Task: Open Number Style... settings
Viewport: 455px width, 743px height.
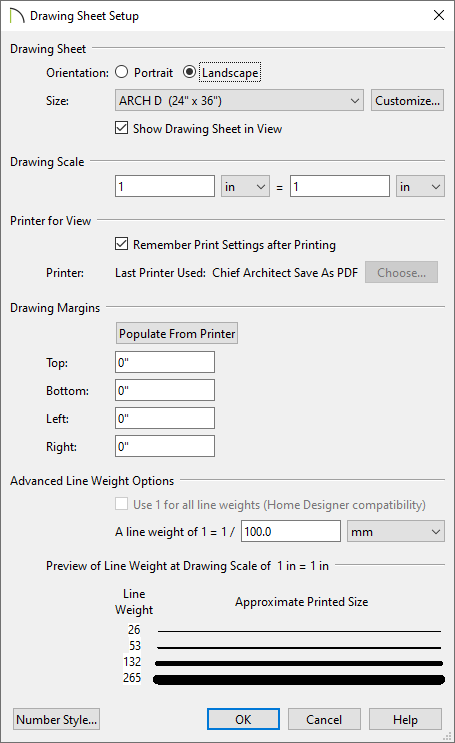Action: tap(56, 719)
